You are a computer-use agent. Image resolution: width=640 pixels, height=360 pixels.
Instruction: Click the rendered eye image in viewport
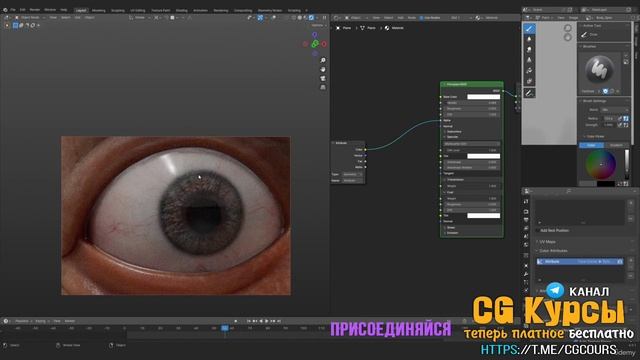tap(176, 216)
